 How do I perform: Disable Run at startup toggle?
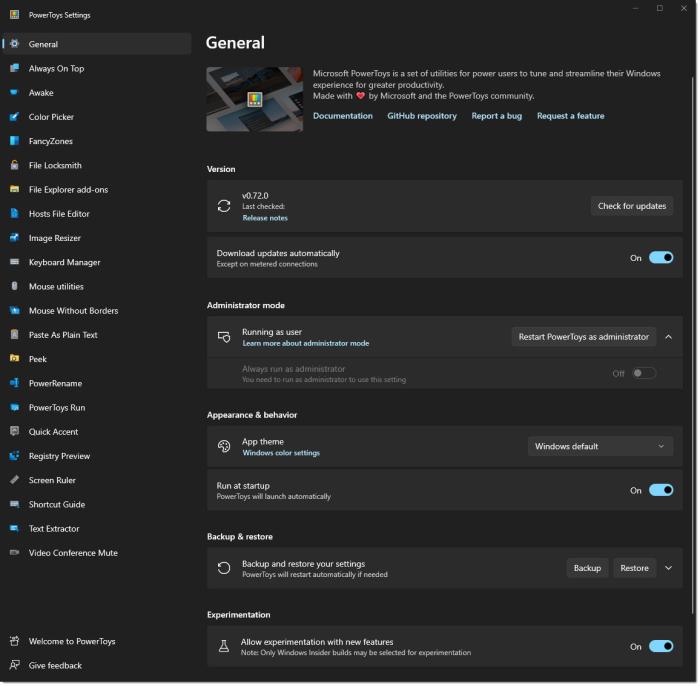(x=660, y=490)
